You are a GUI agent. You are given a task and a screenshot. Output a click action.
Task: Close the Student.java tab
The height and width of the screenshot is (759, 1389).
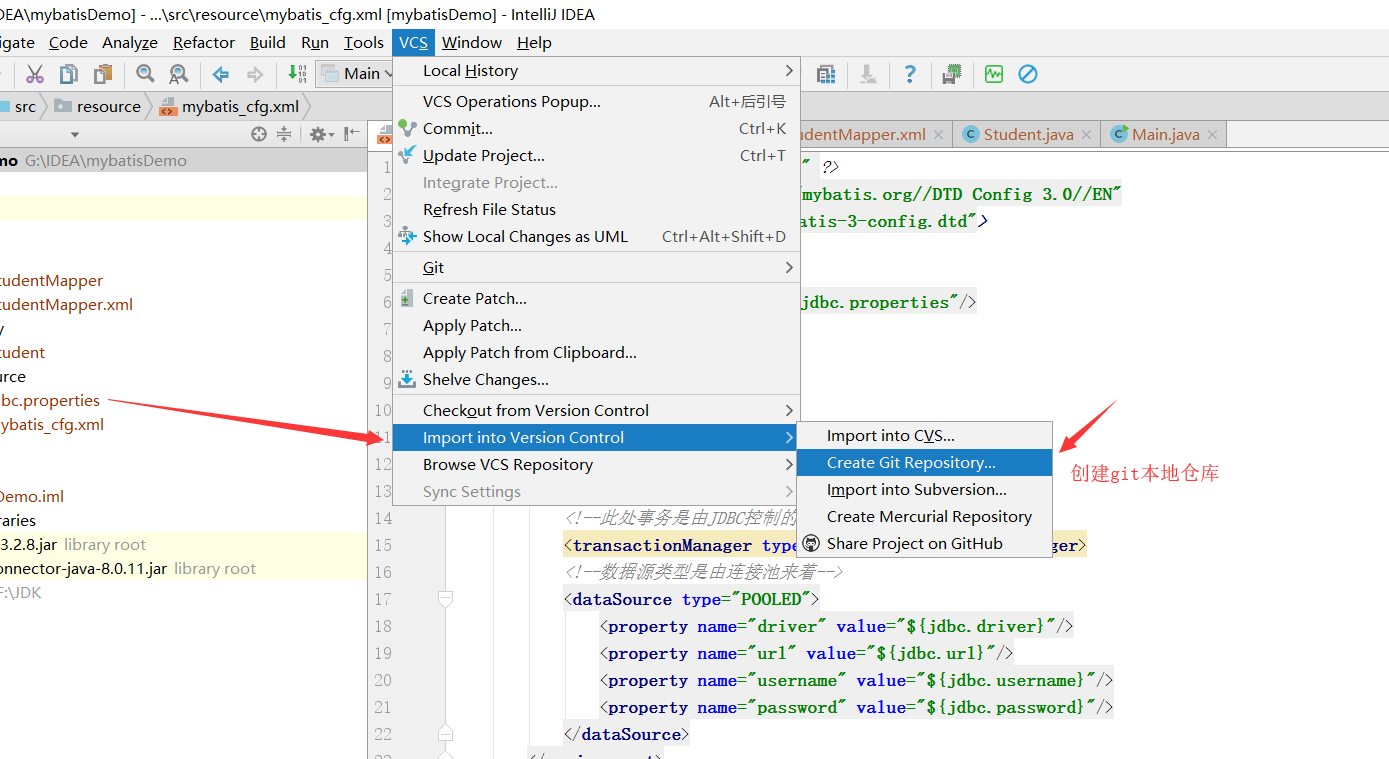click(1088, 135)
